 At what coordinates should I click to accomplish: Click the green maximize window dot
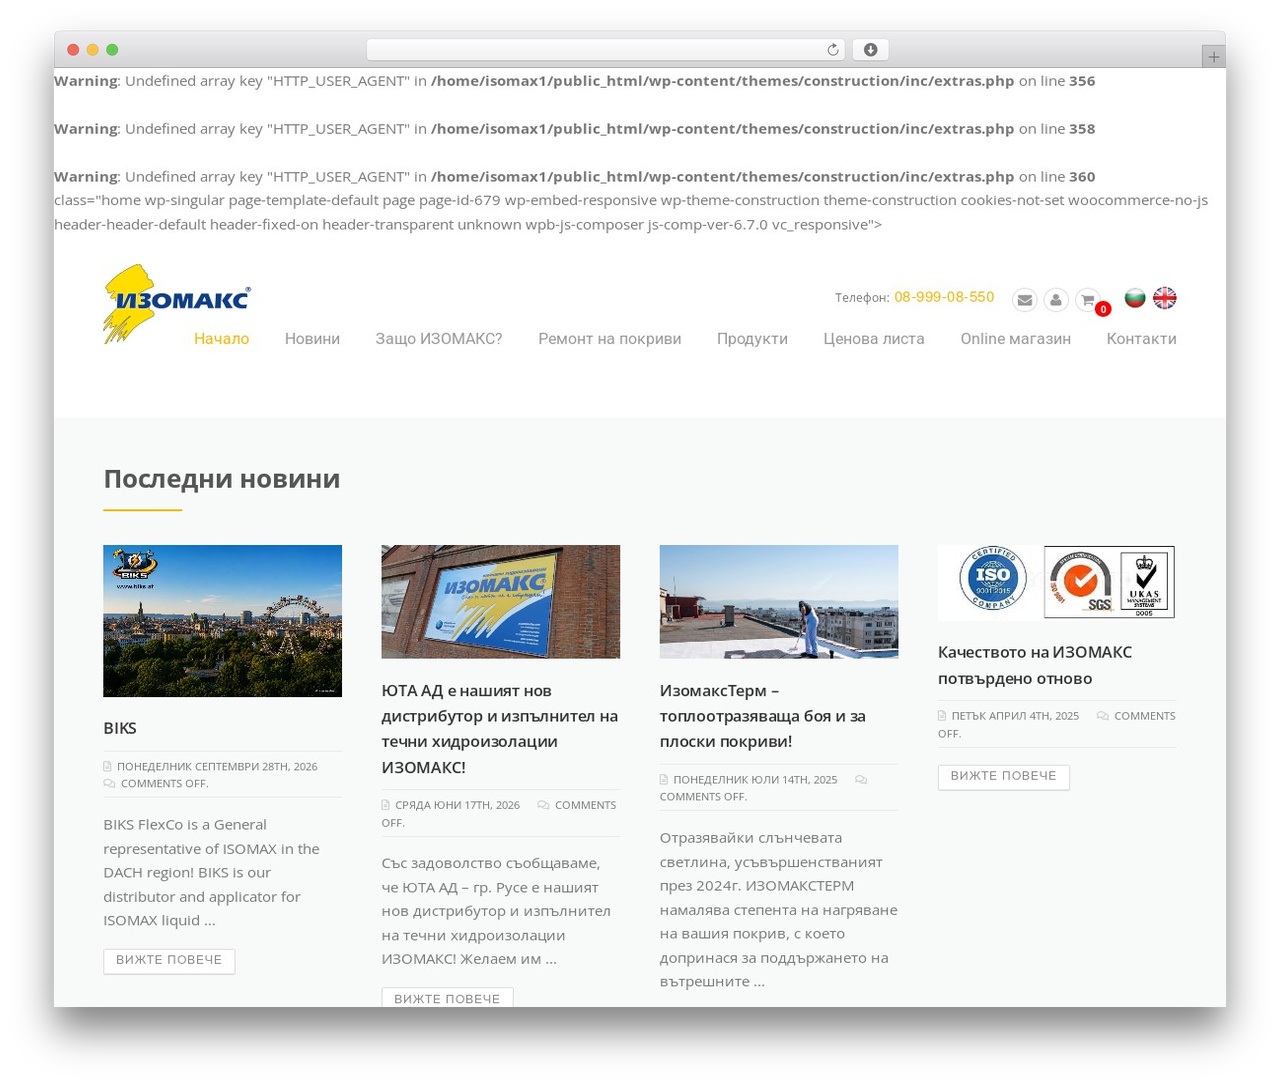click(x=112, y=50)
